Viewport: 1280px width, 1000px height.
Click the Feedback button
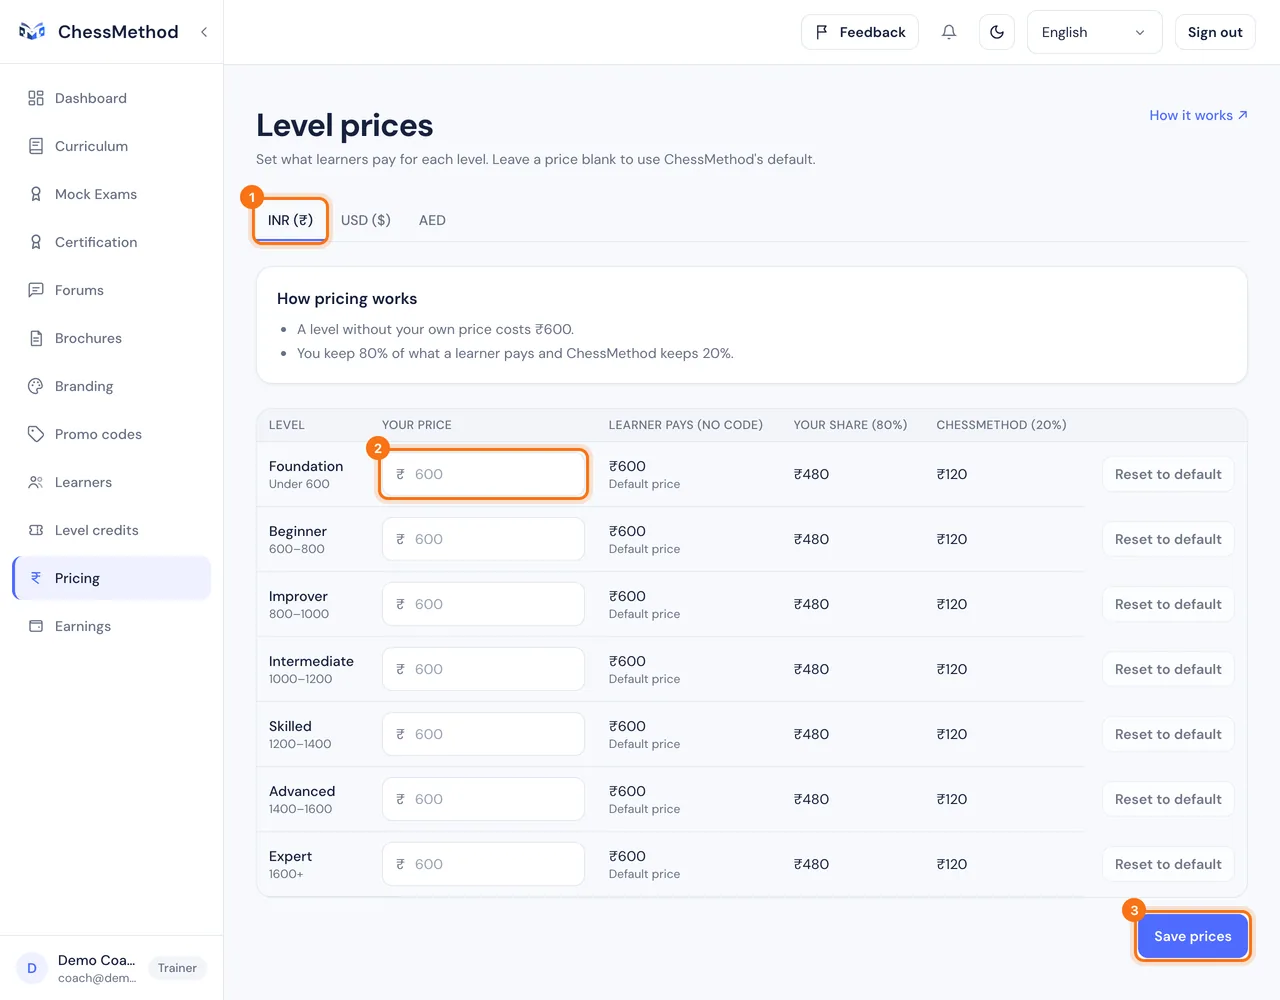860,32
